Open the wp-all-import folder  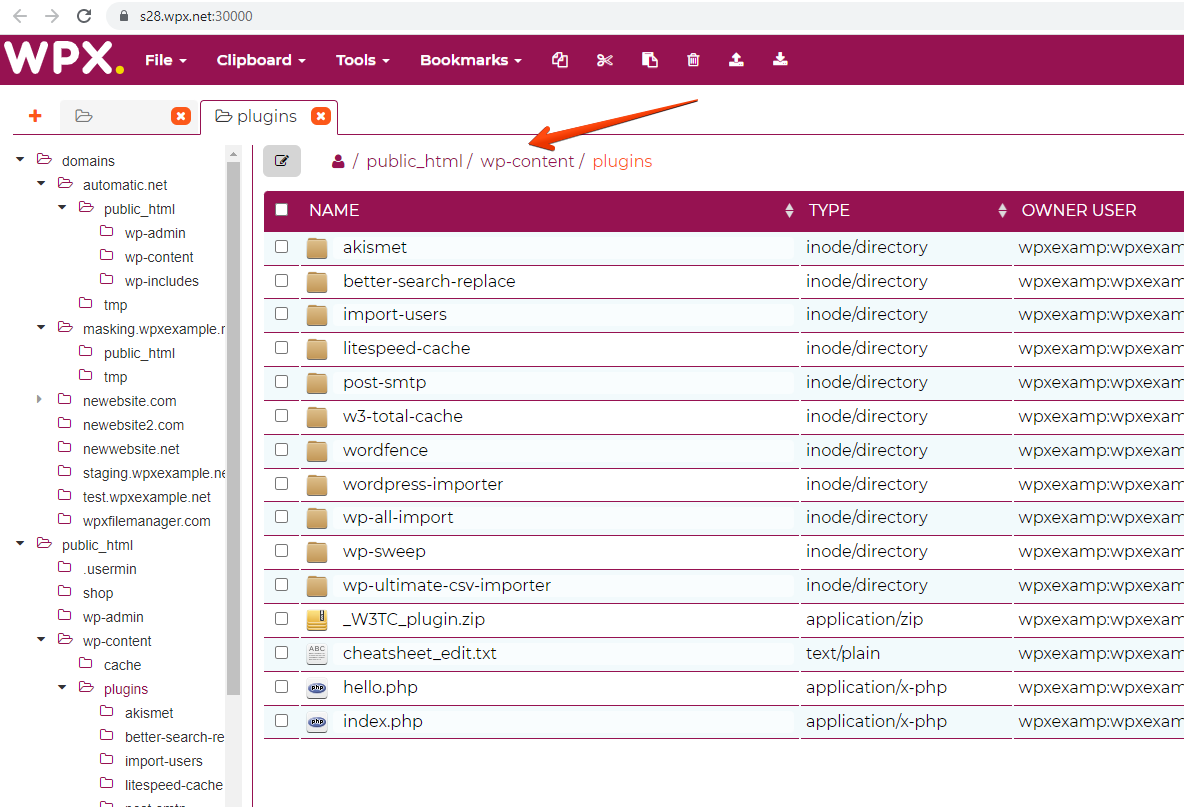(x=398, y=518)
